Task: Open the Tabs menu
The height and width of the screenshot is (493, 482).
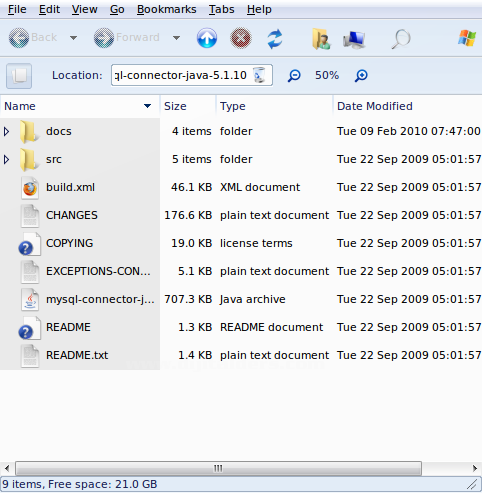Action: (222, 9)
